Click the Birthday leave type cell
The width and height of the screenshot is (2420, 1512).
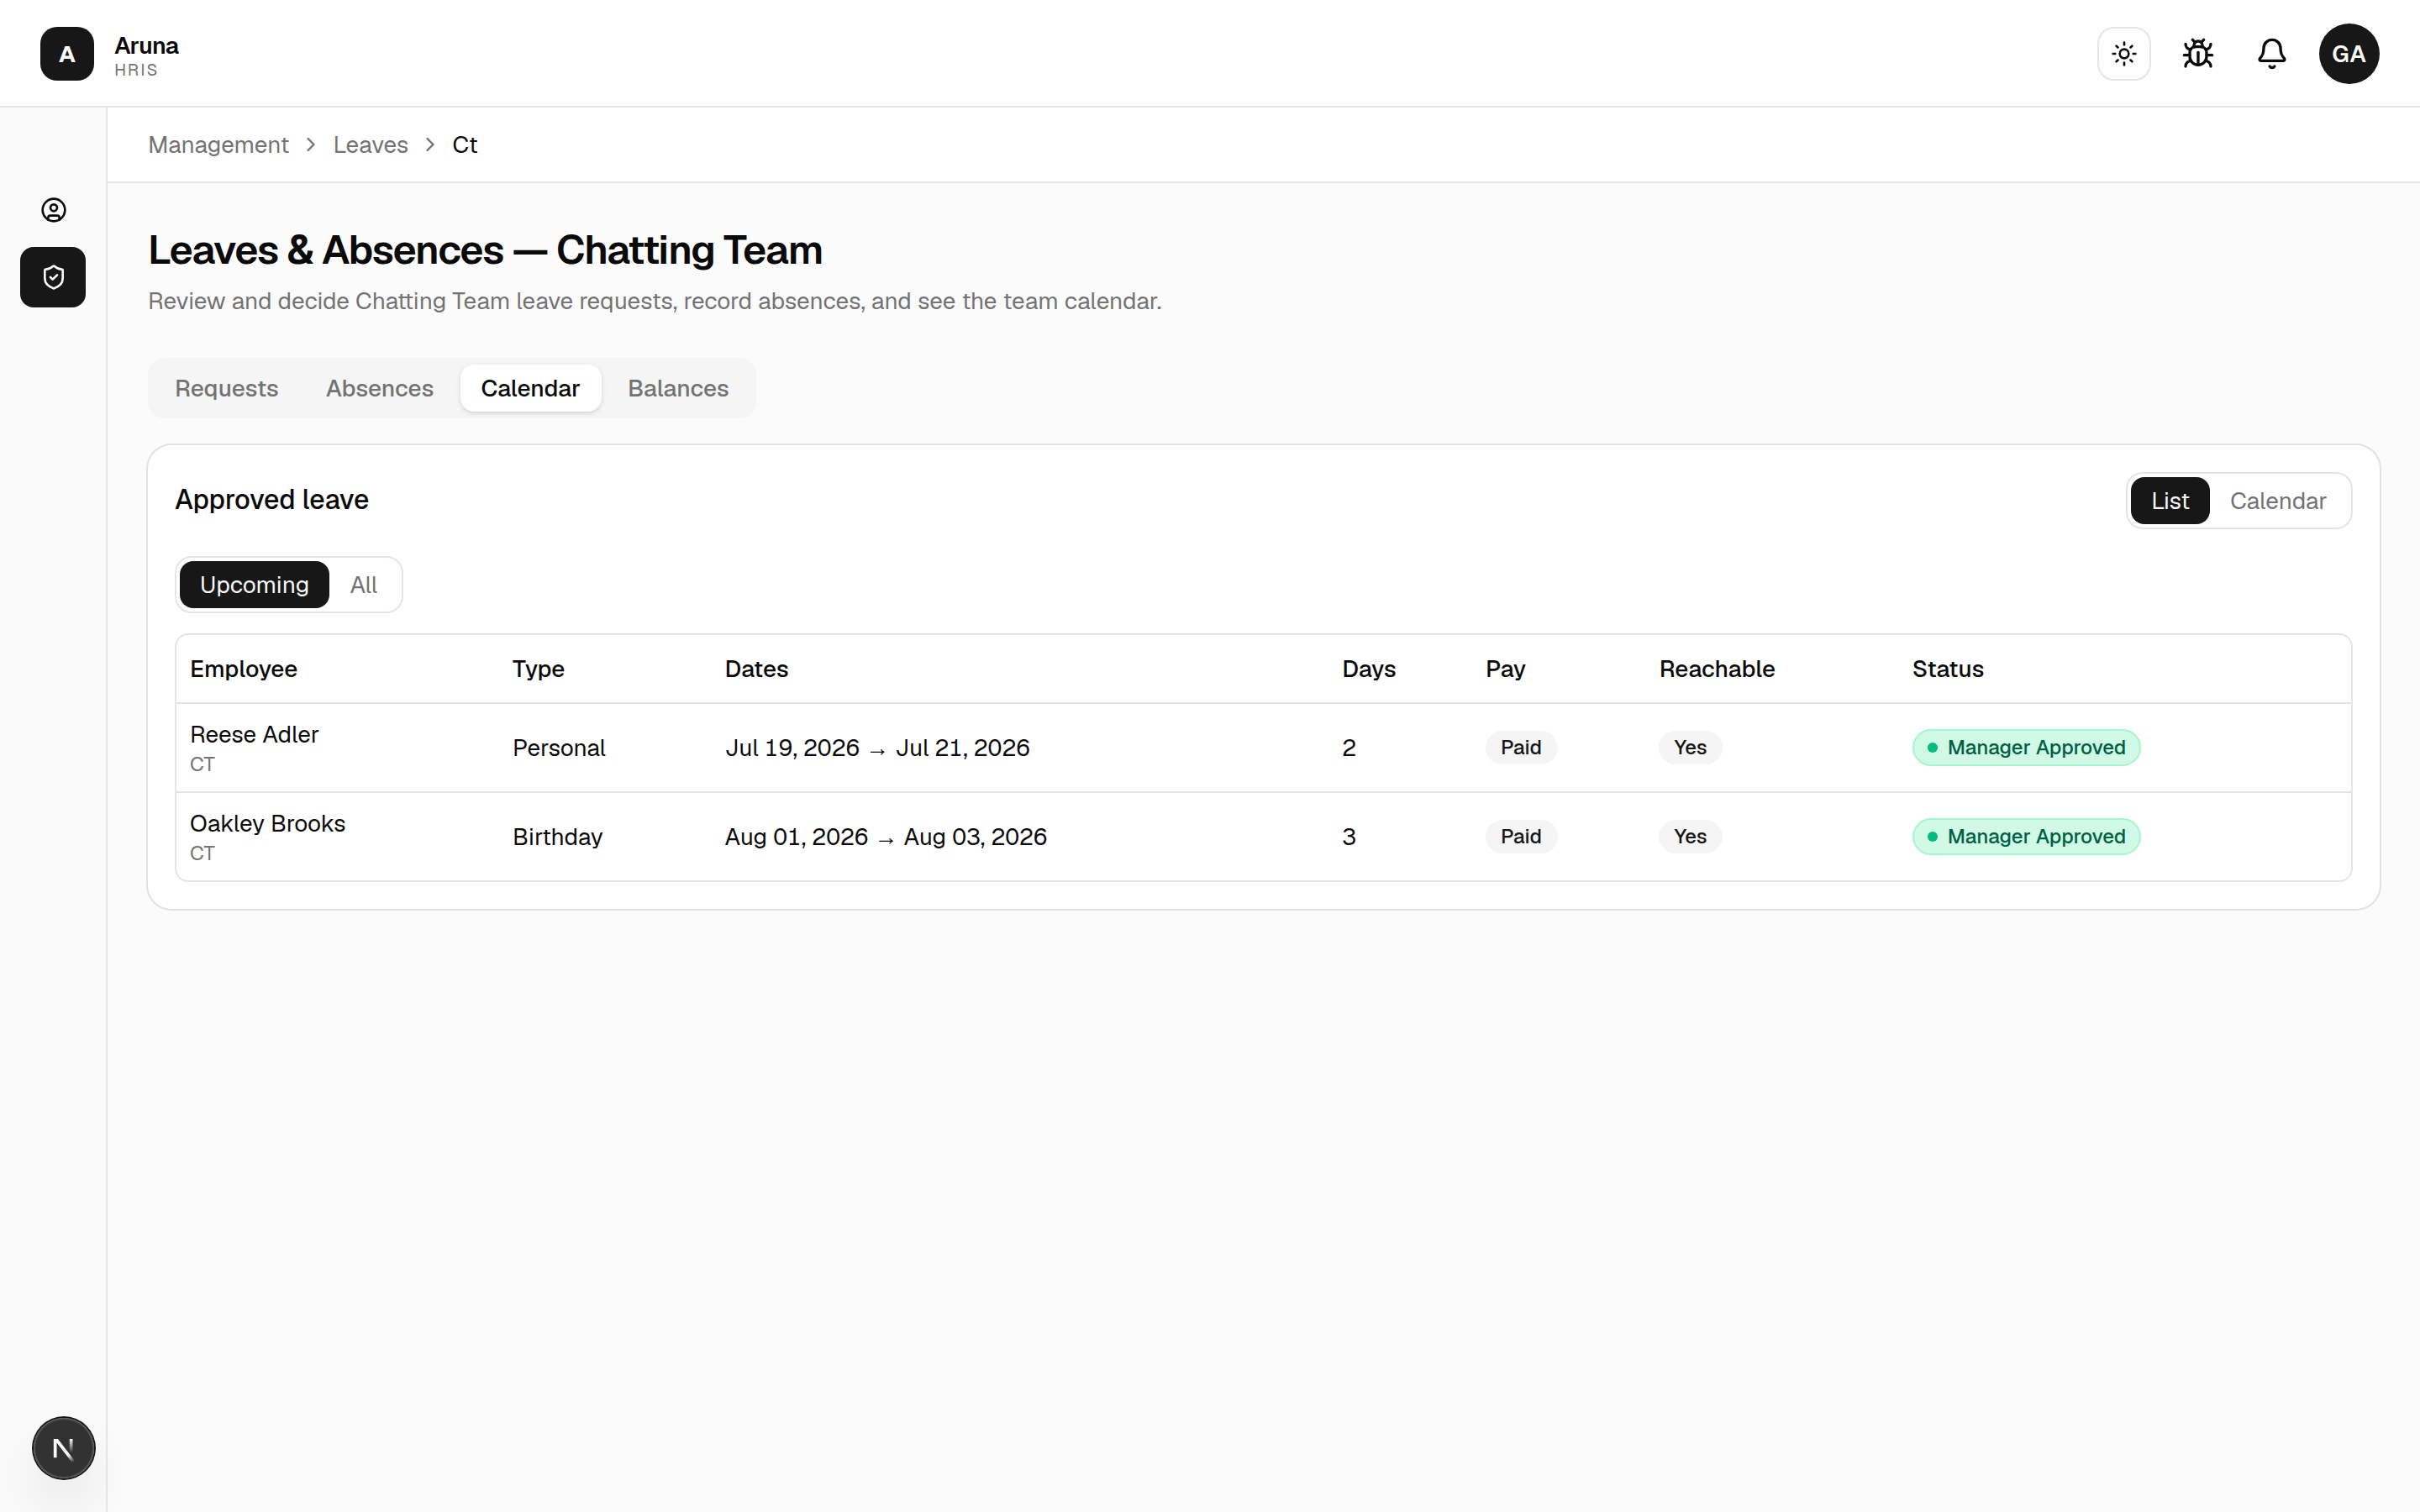557,837
